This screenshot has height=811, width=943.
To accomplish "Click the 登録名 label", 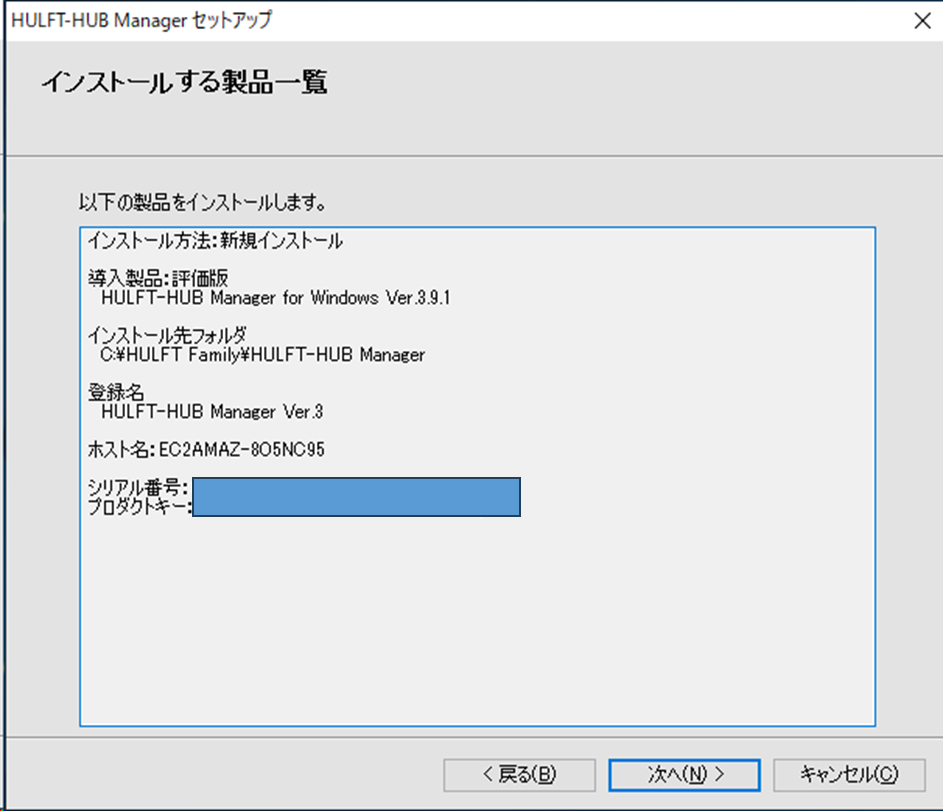I will (x=116, y=392).
